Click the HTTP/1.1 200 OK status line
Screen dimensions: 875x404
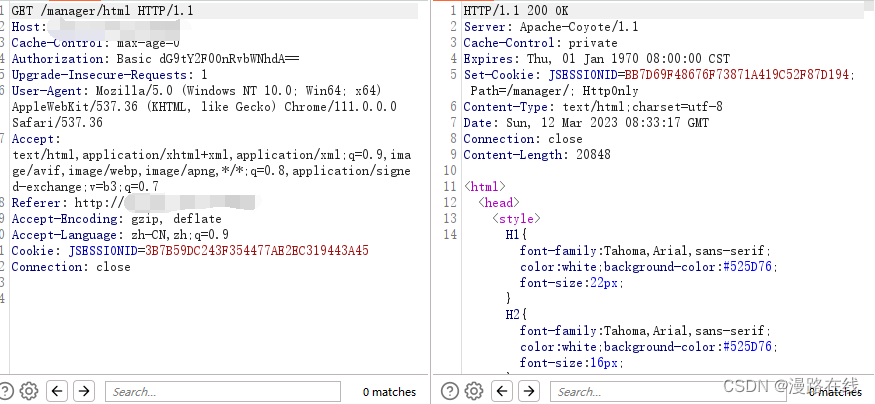(516, 11)
